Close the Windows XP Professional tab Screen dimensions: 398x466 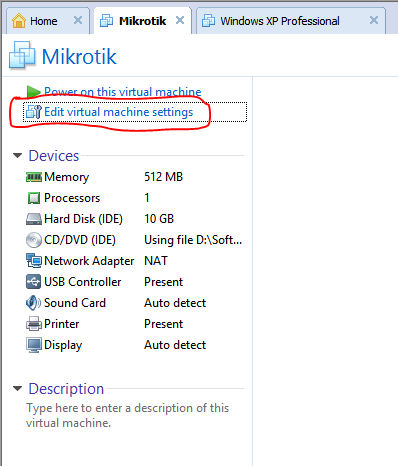coord(374,21)
